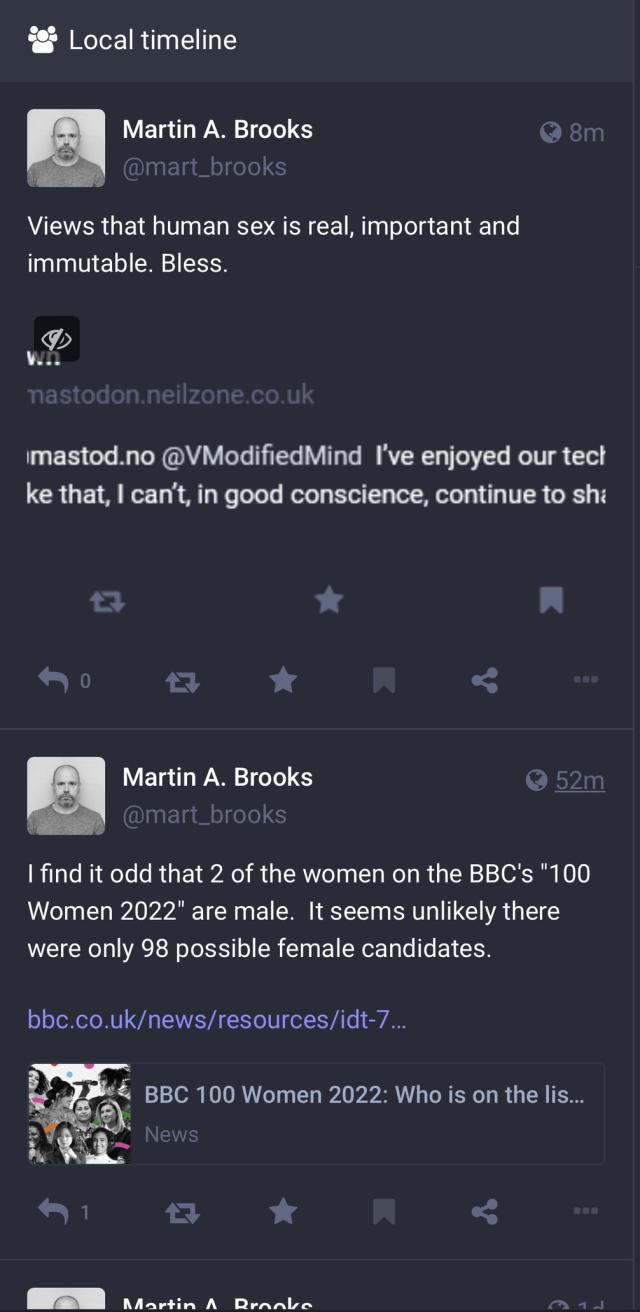Open the more options menu on the second post
The height and width of the screenshot is (1312, 640).
tap(586, 1211)
